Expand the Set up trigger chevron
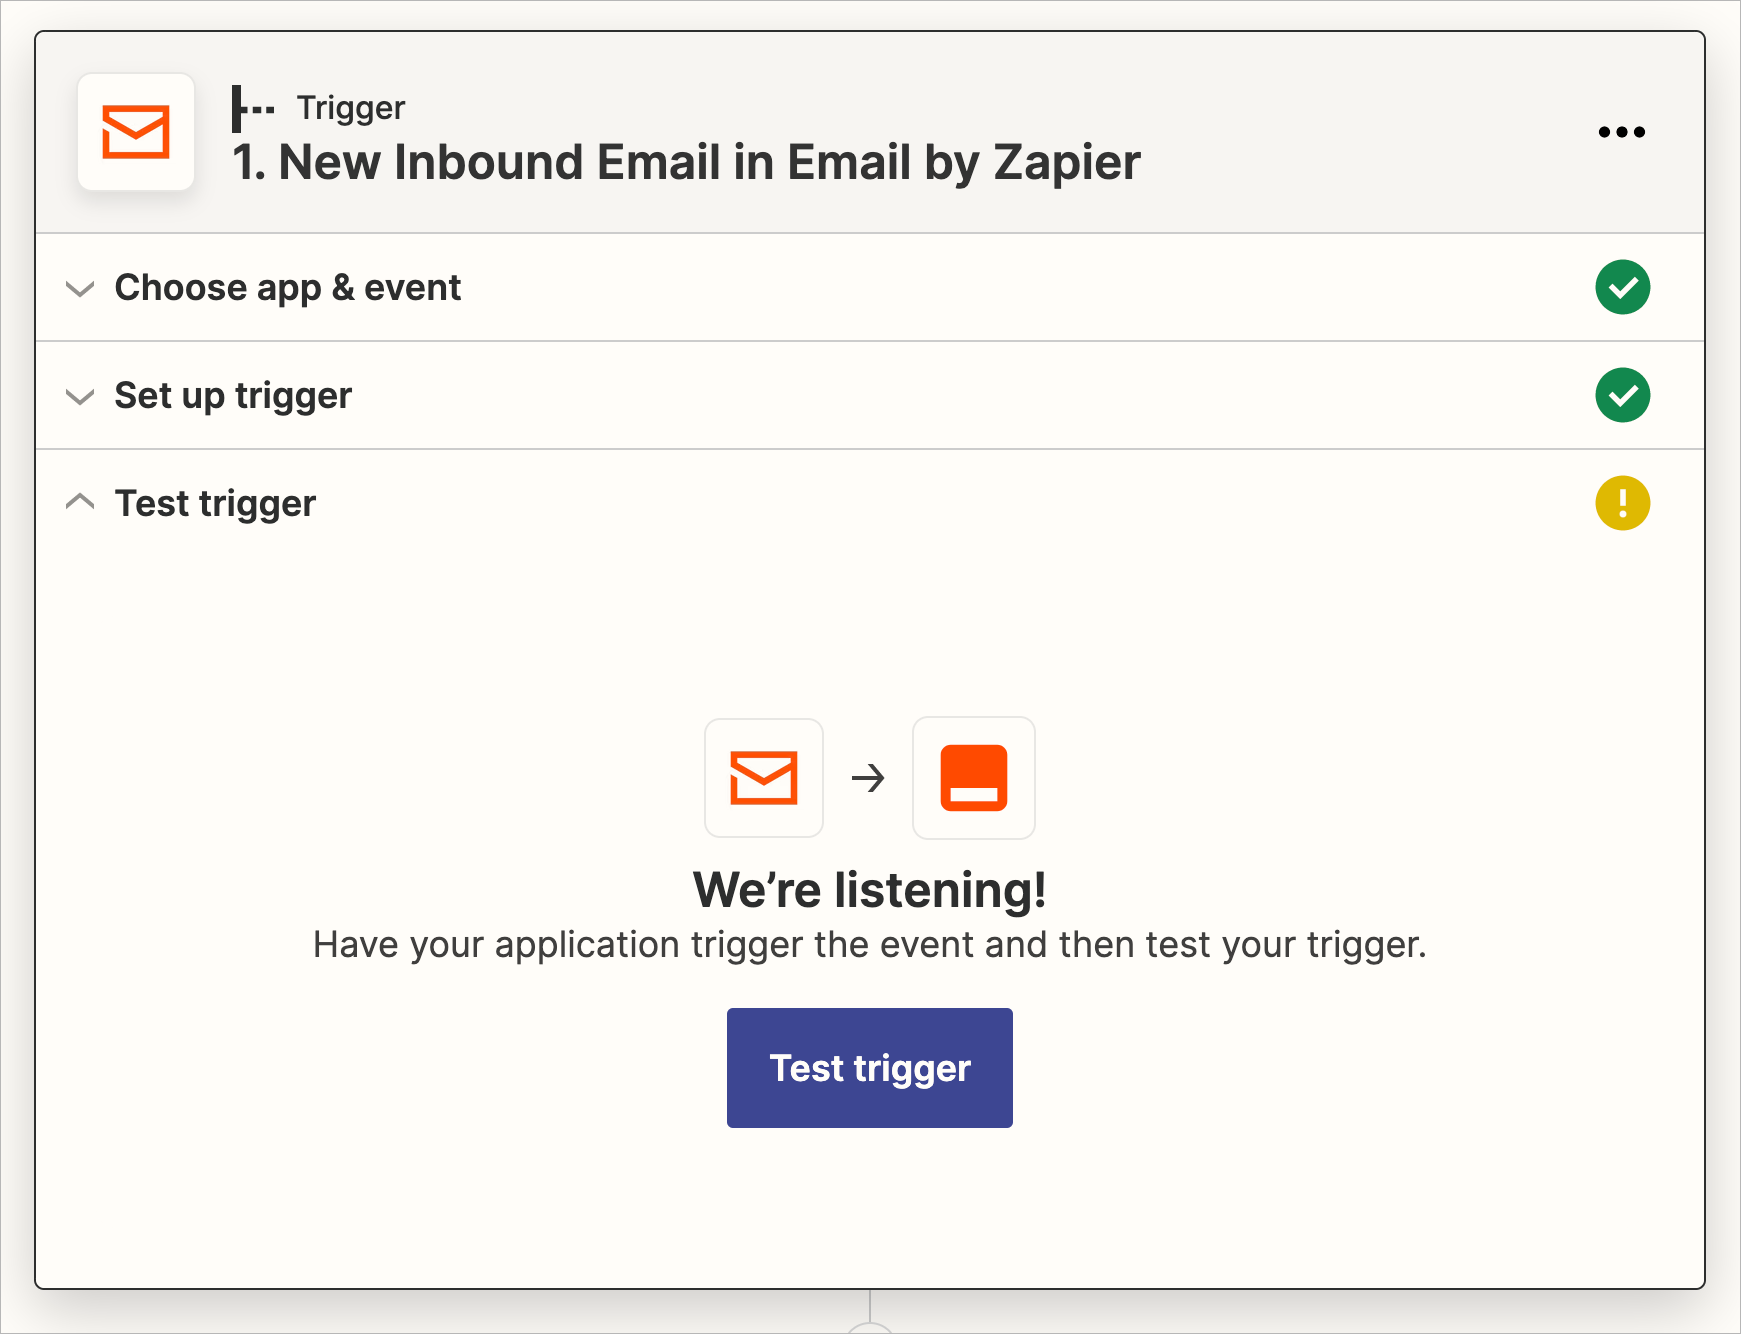 (80, 397)
